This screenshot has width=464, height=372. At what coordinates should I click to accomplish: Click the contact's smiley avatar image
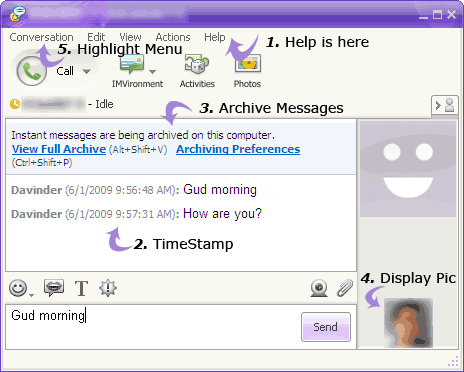(408, 169)
